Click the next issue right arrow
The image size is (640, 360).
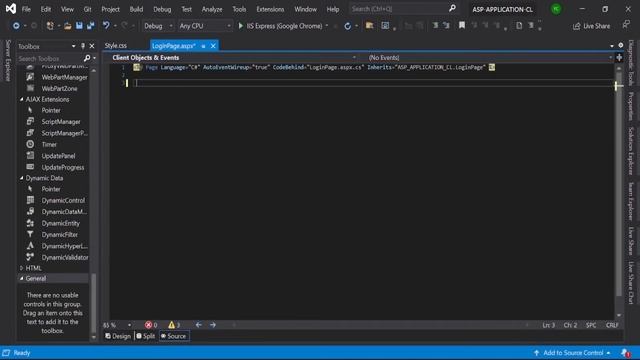click(213, 325)
